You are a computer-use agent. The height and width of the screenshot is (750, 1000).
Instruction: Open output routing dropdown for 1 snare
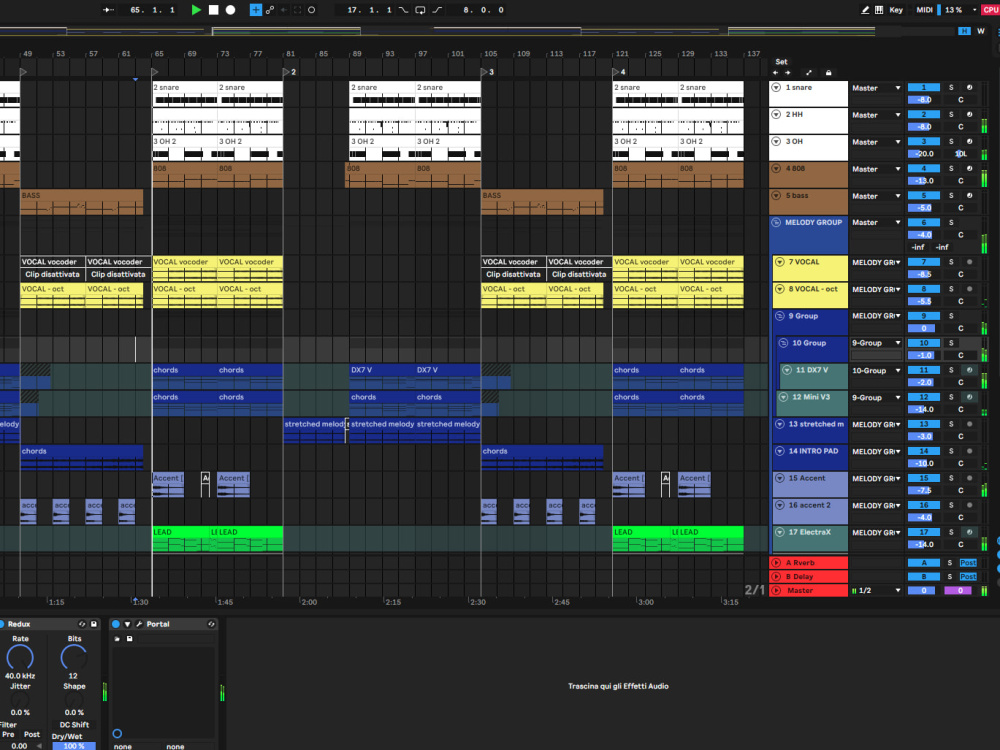tap(876, 88)
